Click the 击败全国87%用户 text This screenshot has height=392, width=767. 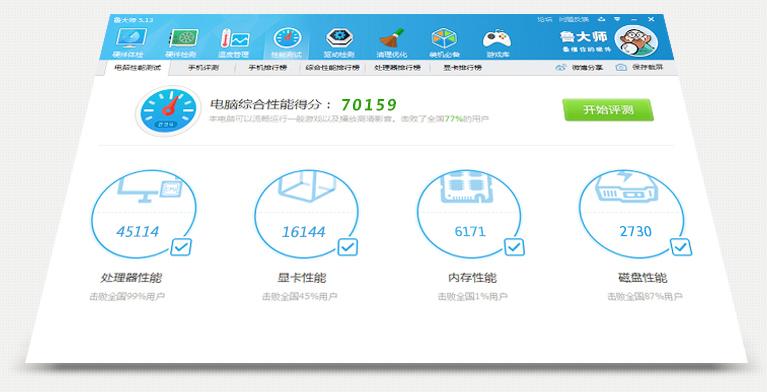point(645,297)
